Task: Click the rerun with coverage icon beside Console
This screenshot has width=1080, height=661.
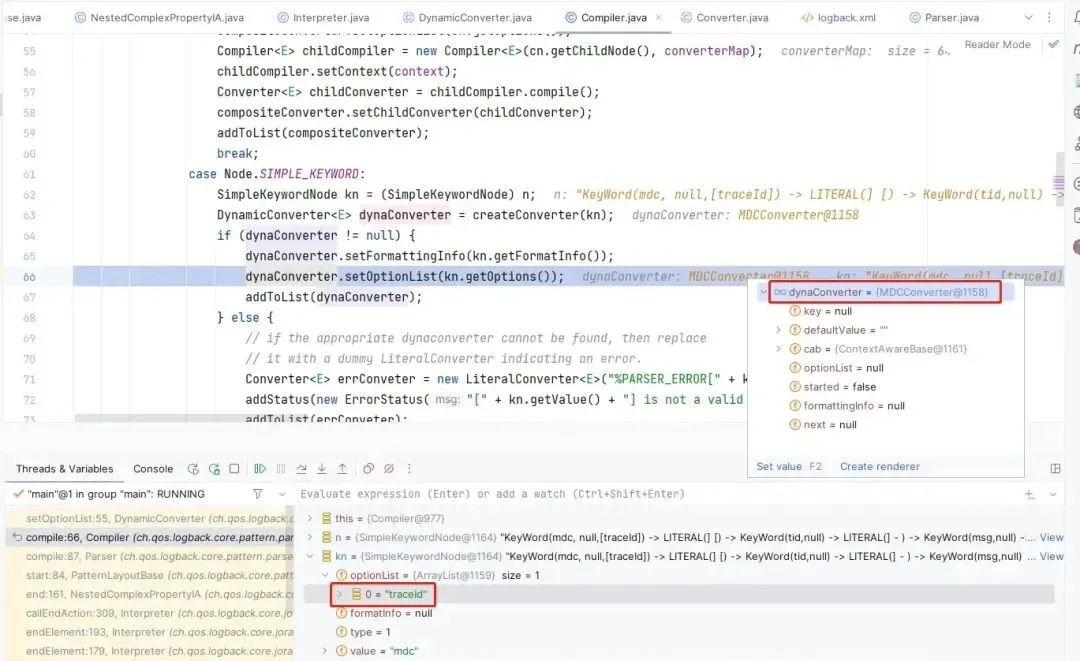Action: pos(214,469)
